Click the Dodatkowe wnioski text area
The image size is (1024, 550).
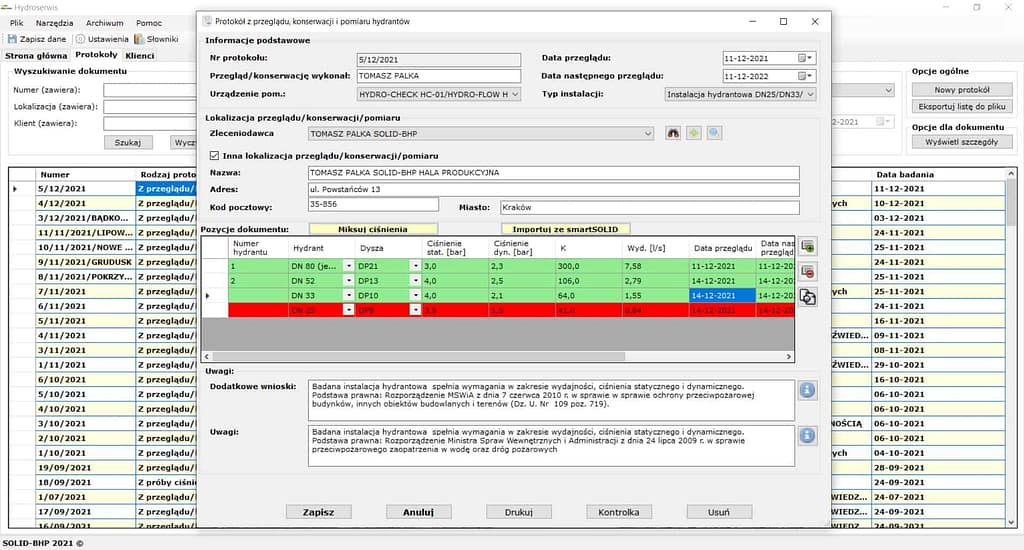click(x=551, y=400)
